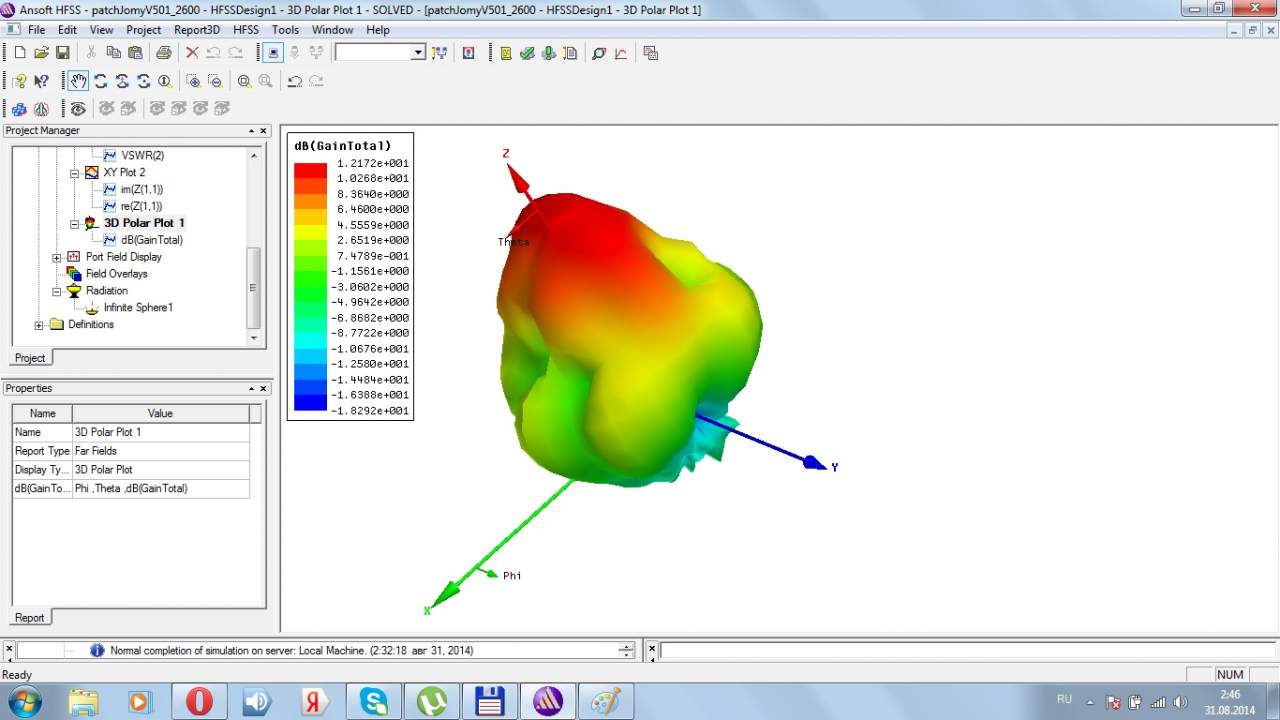Open Skype from the Windows taskbar
The image size is (1280, 720).
[373, 701]
